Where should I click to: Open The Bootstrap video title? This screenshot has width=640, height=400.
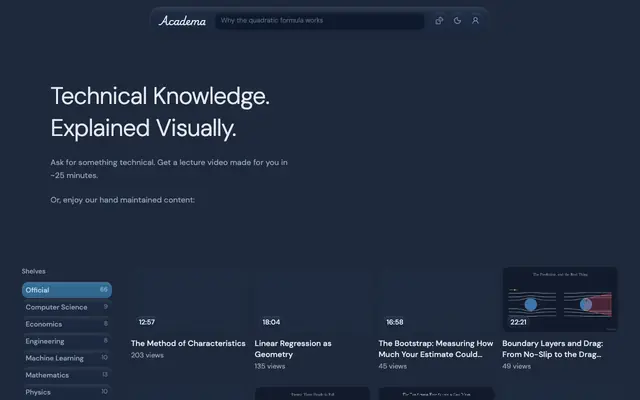[x=436, y=349]
